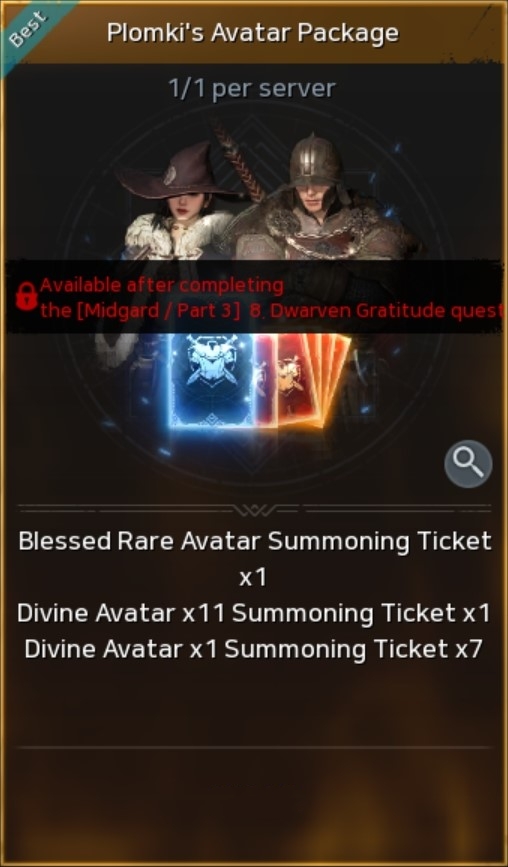Screen dimensions: 508x867
Task: Click the 1/1 per server limit text
Action: coord(252,88)
